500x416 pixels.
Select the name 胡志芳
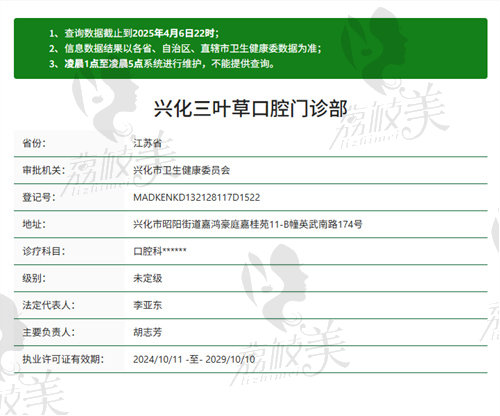coord(148,332)
